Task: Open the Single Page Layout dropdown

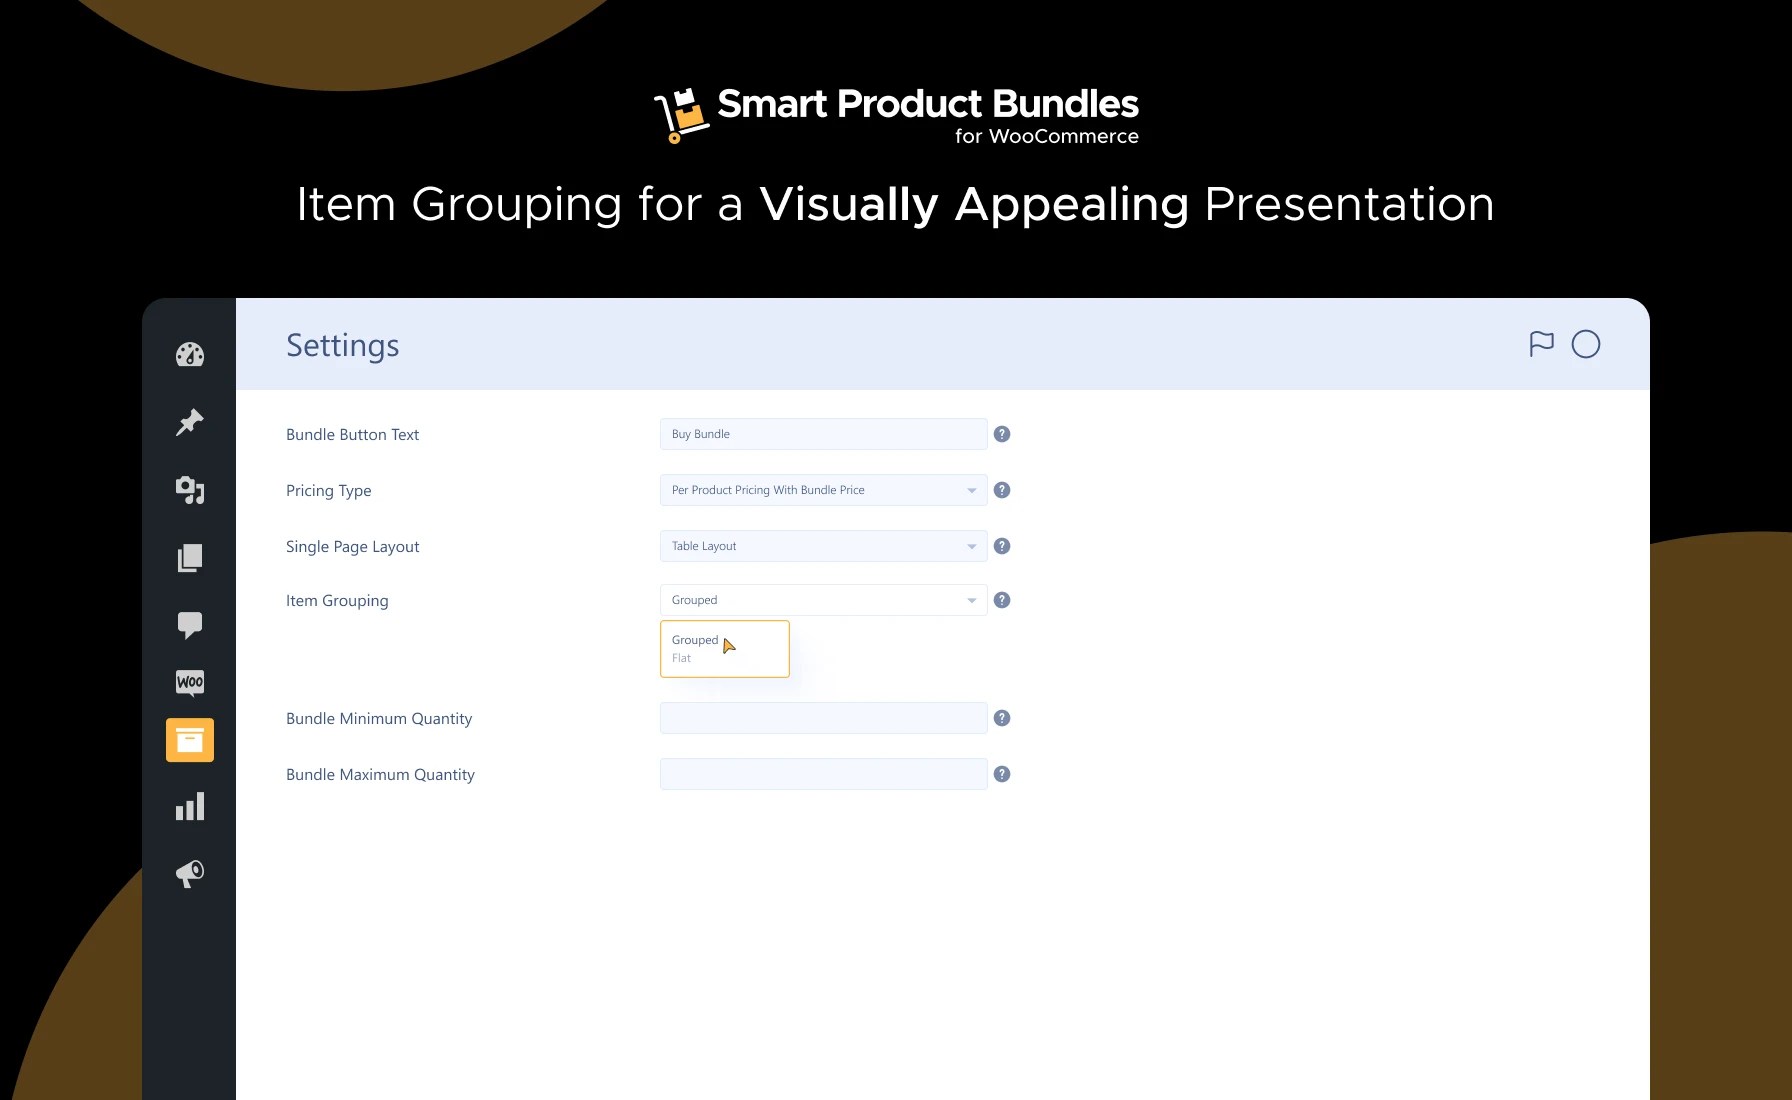Action: [x=822, y=546]
